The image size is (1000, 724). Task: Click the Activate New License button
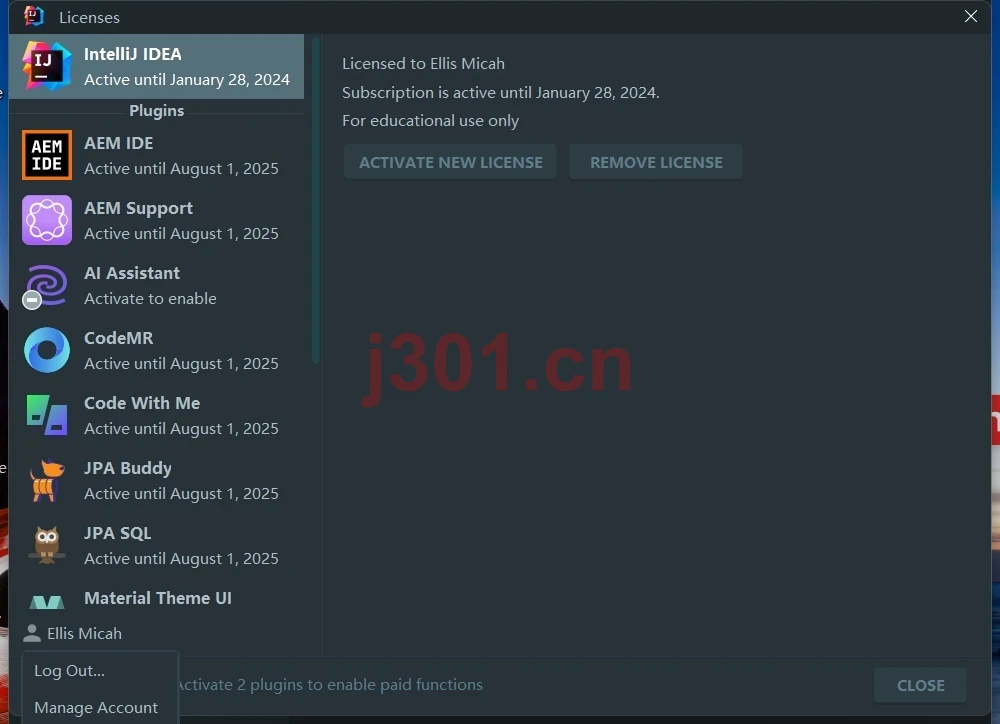[450, 163]
